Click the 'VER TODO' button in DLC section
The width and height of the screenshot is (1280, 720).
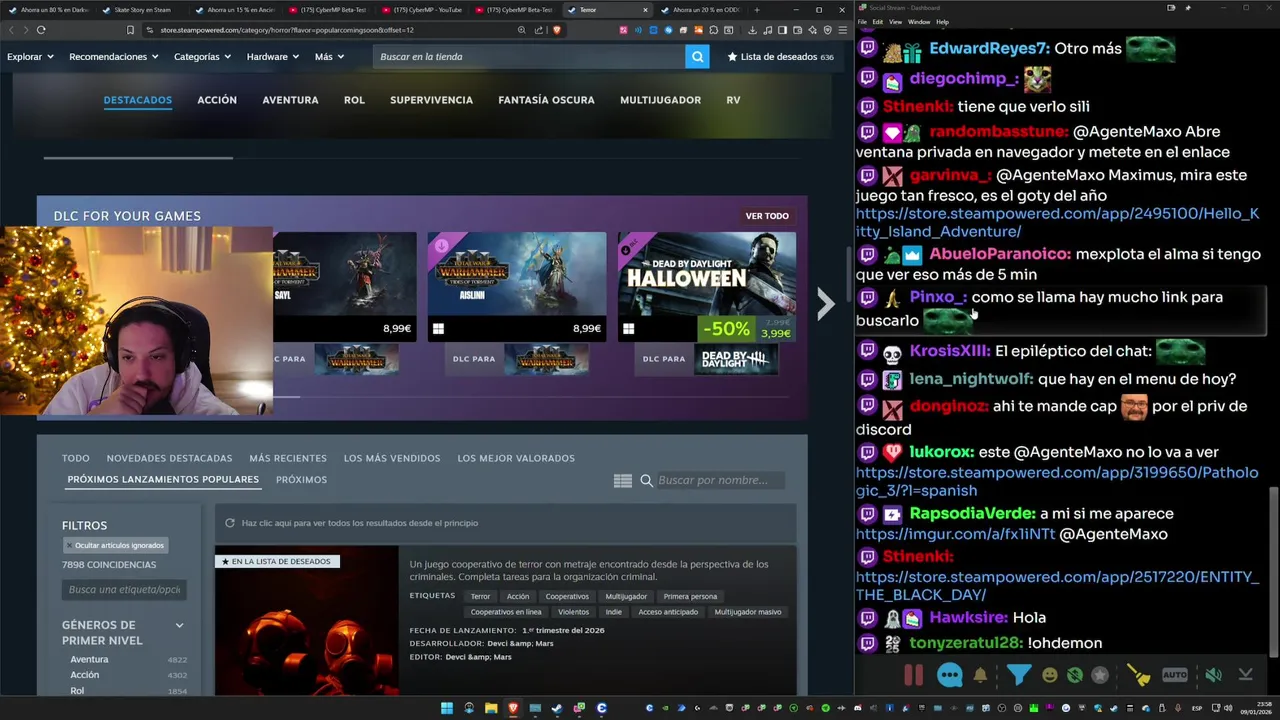[x=767, y=216]
